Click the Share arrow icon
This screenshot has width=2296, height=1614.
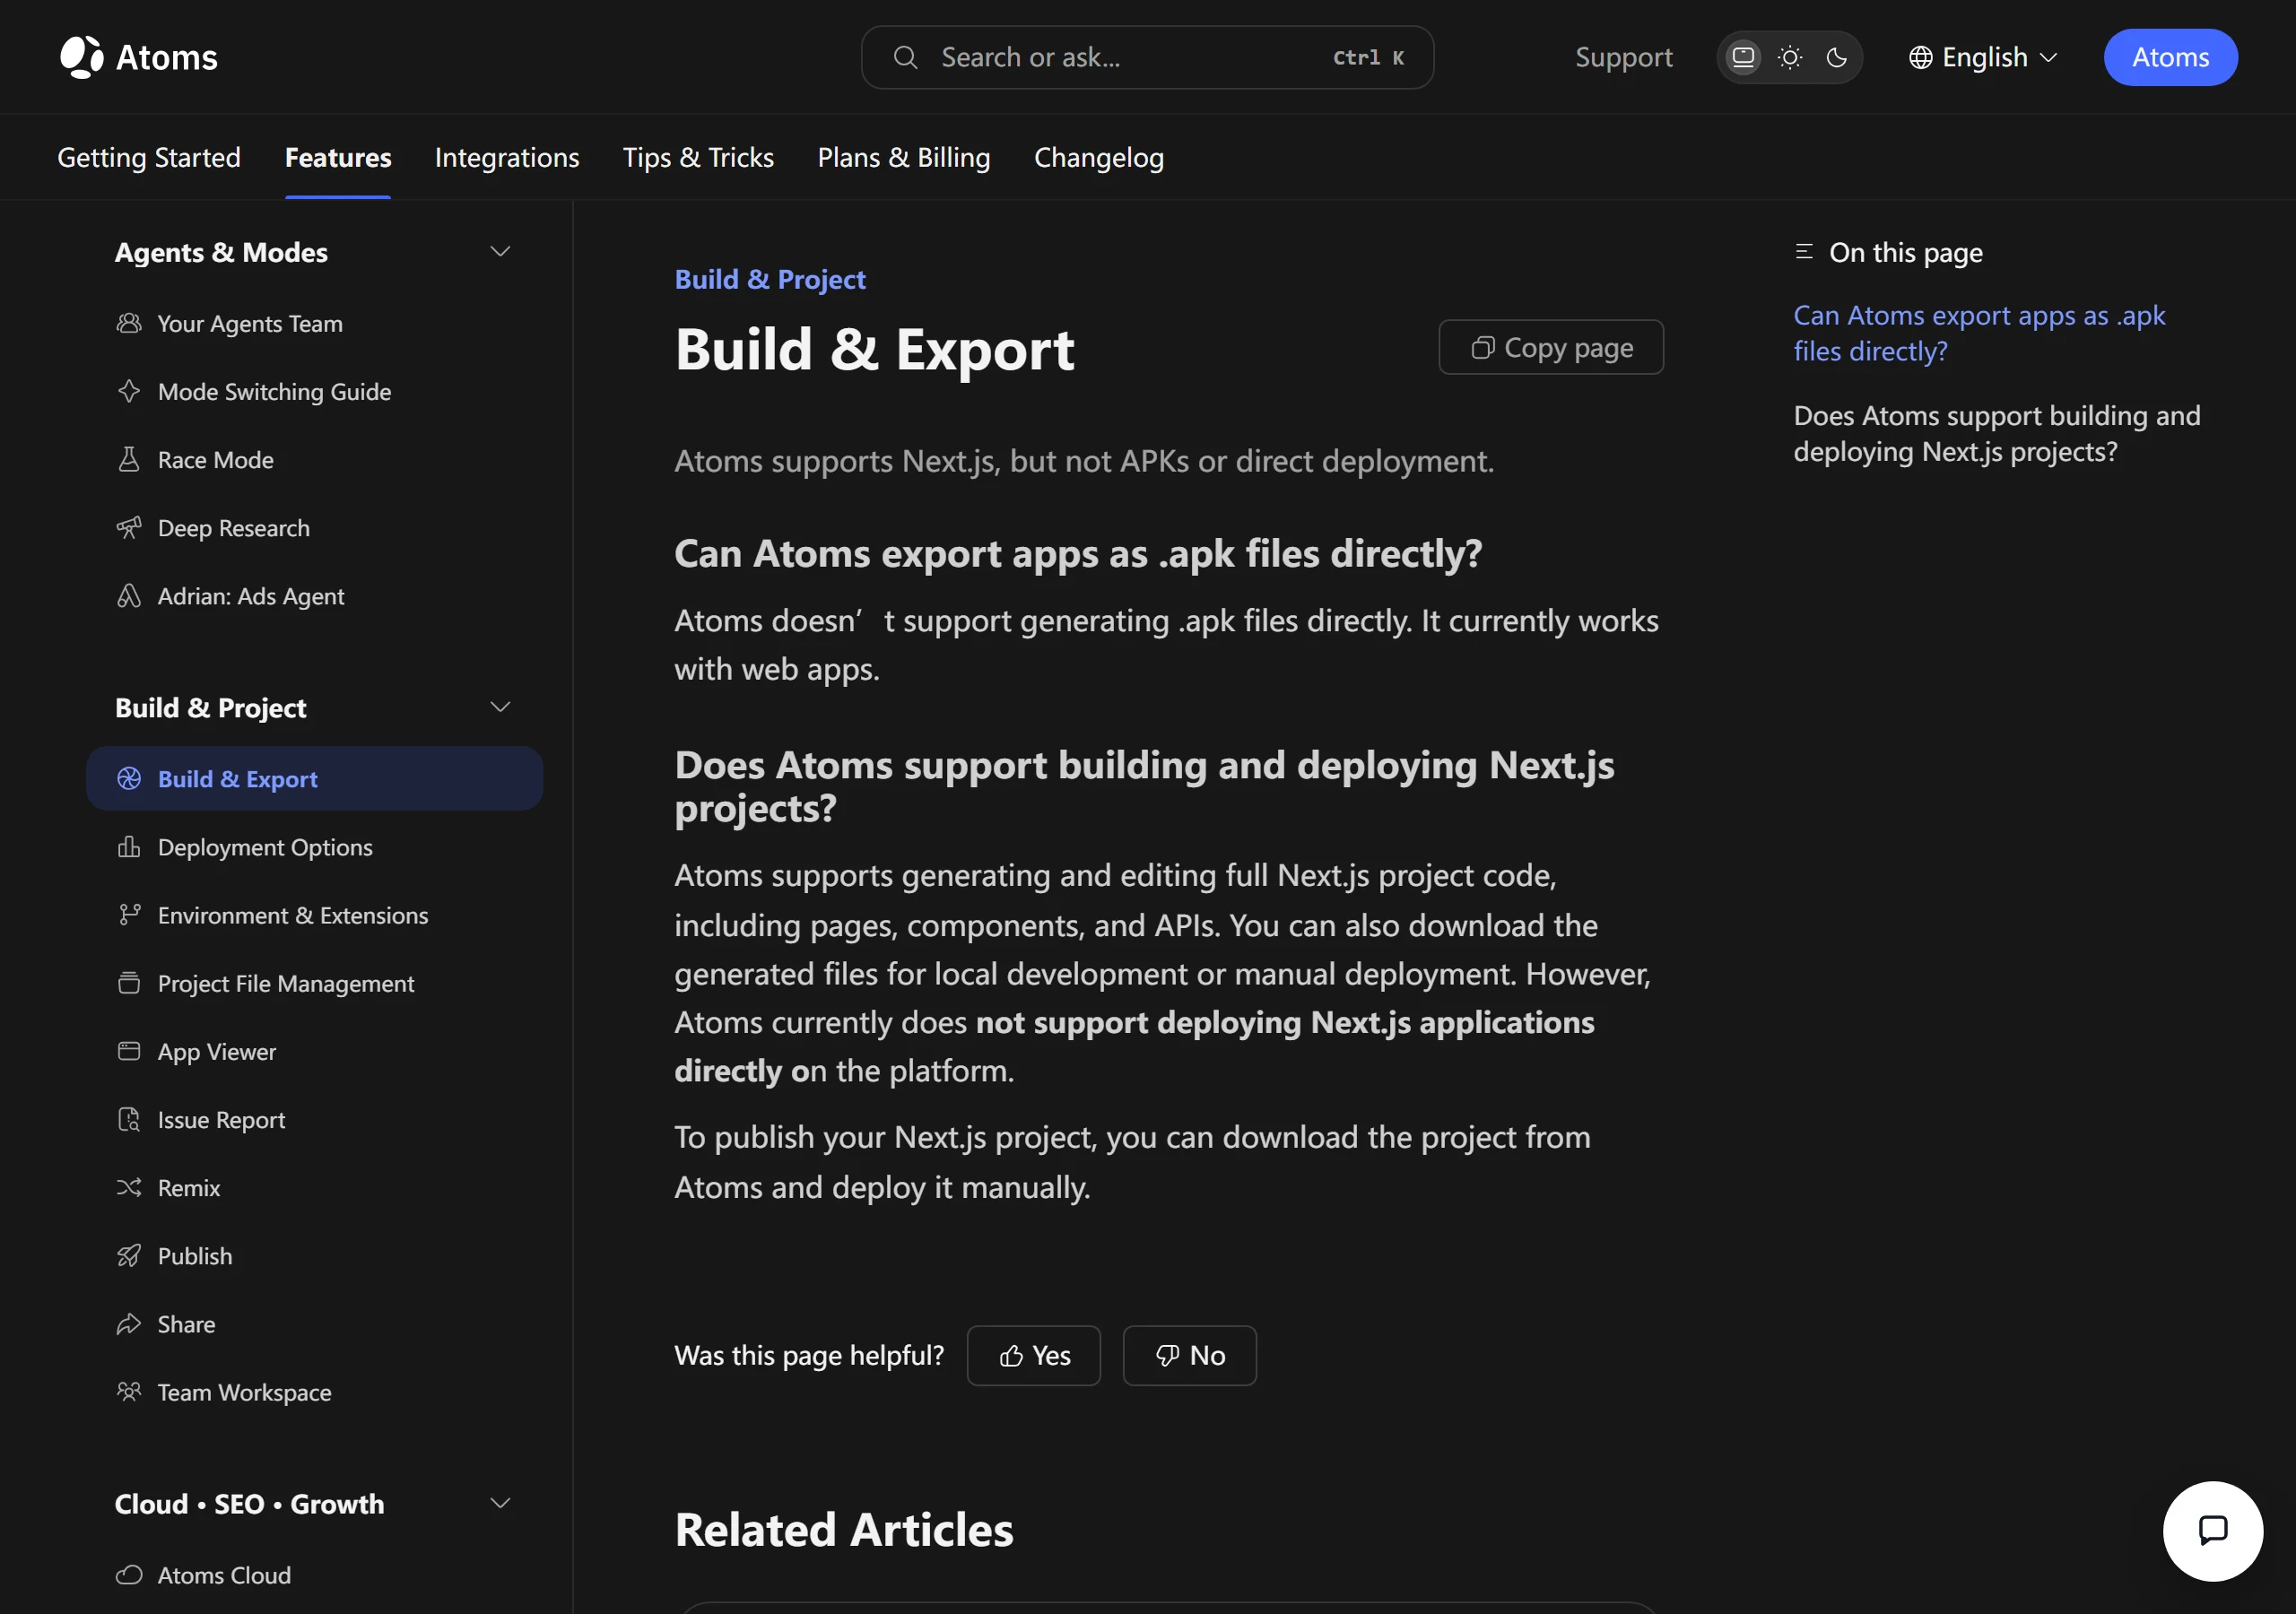129,1323
